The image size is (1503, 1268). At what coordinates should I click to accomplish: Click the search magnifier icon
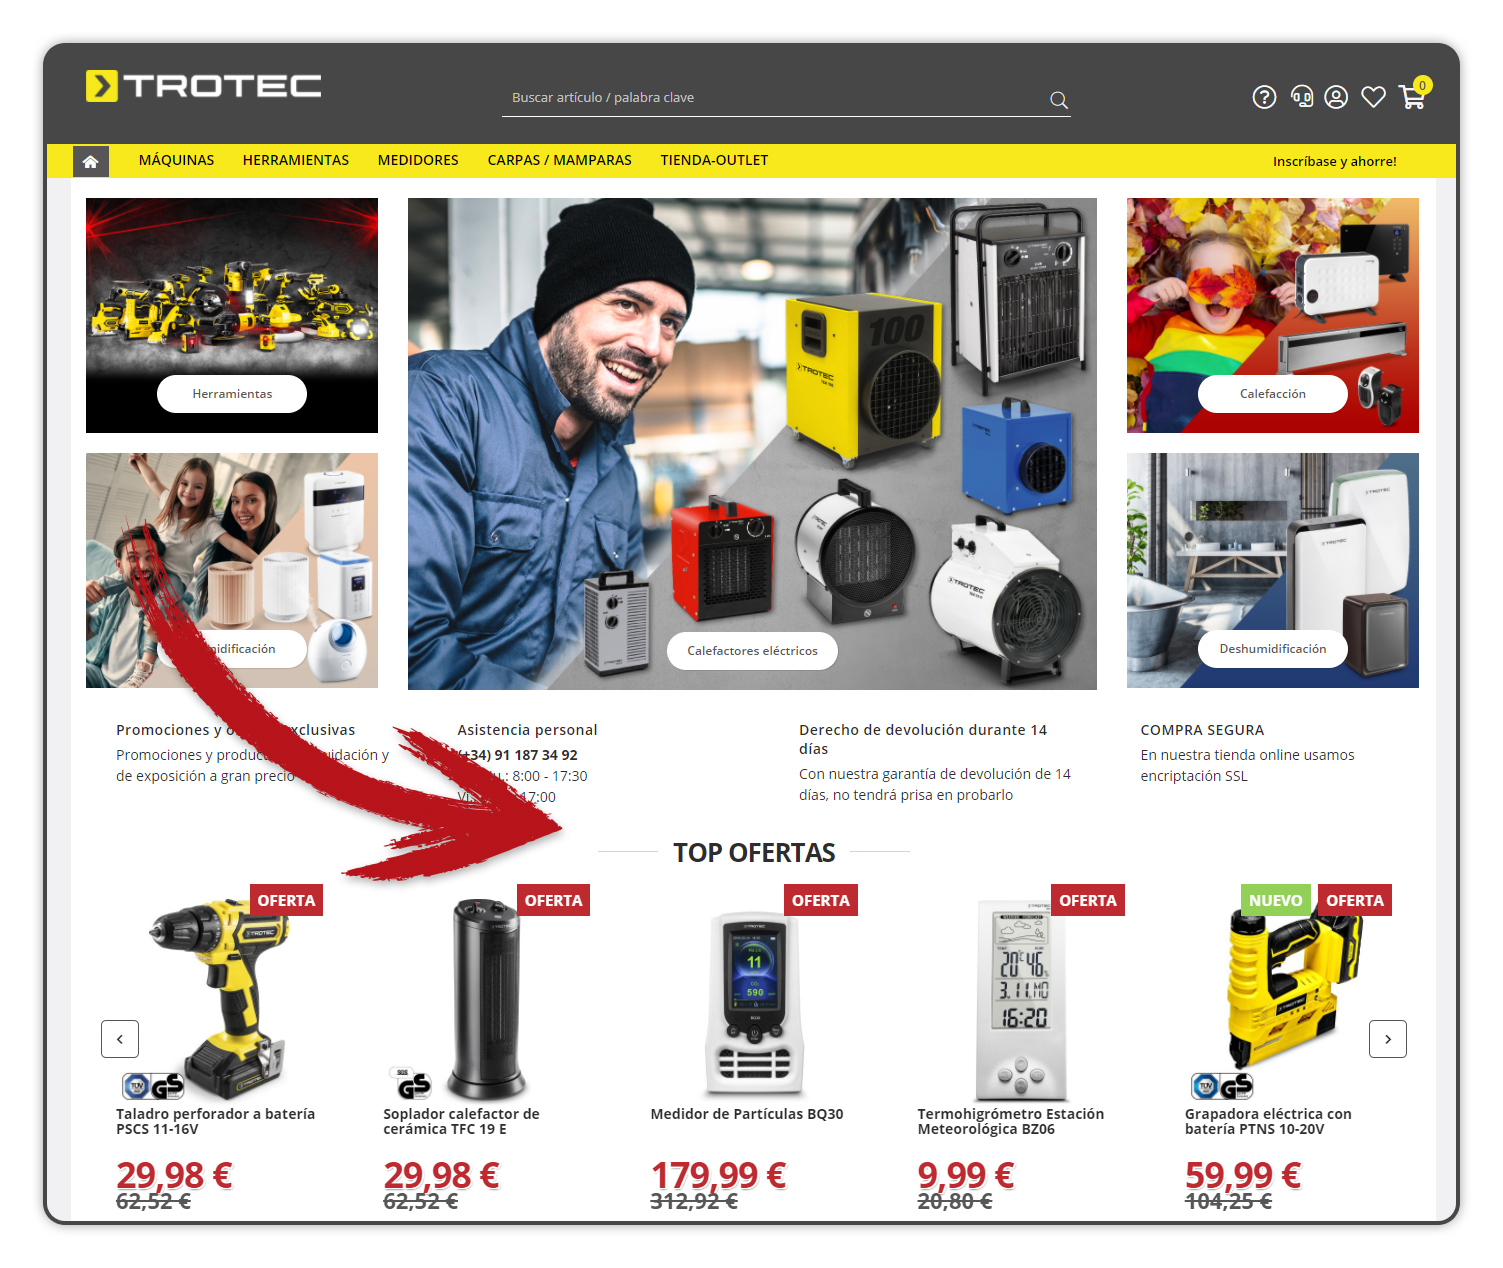point(1058,100)
